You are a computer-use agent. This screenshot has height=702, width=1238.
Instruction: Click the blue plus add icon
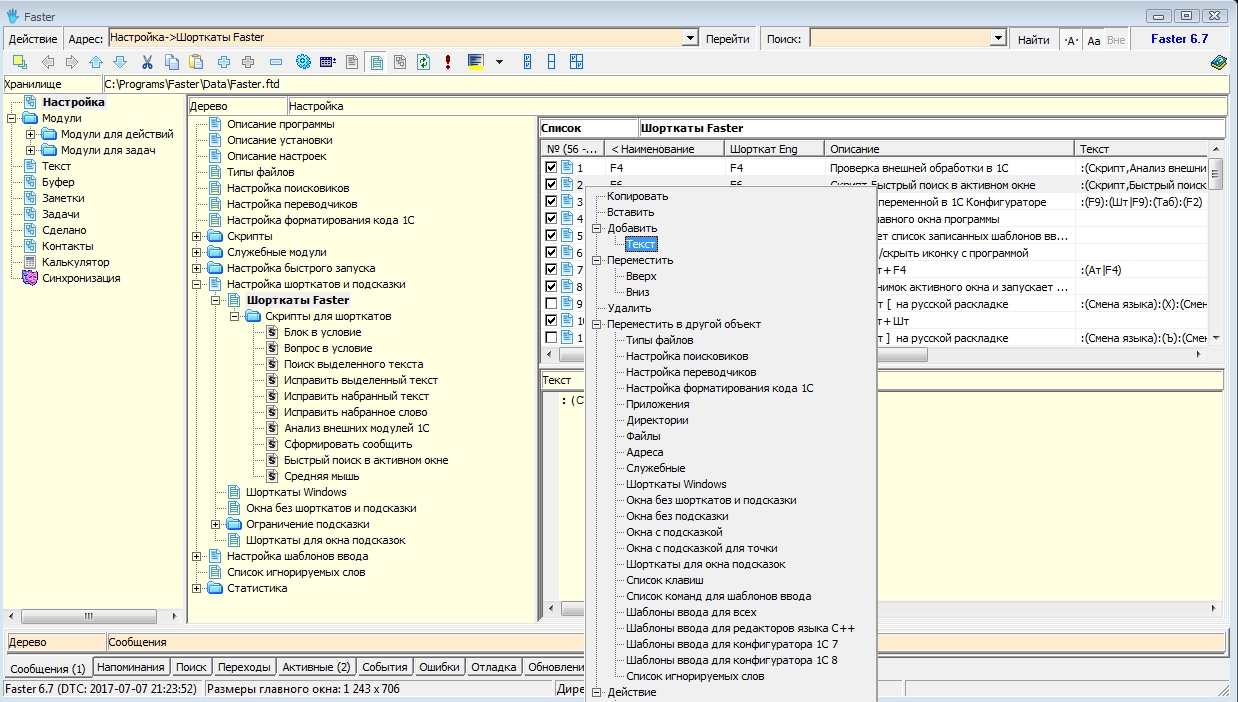point(224,62)
